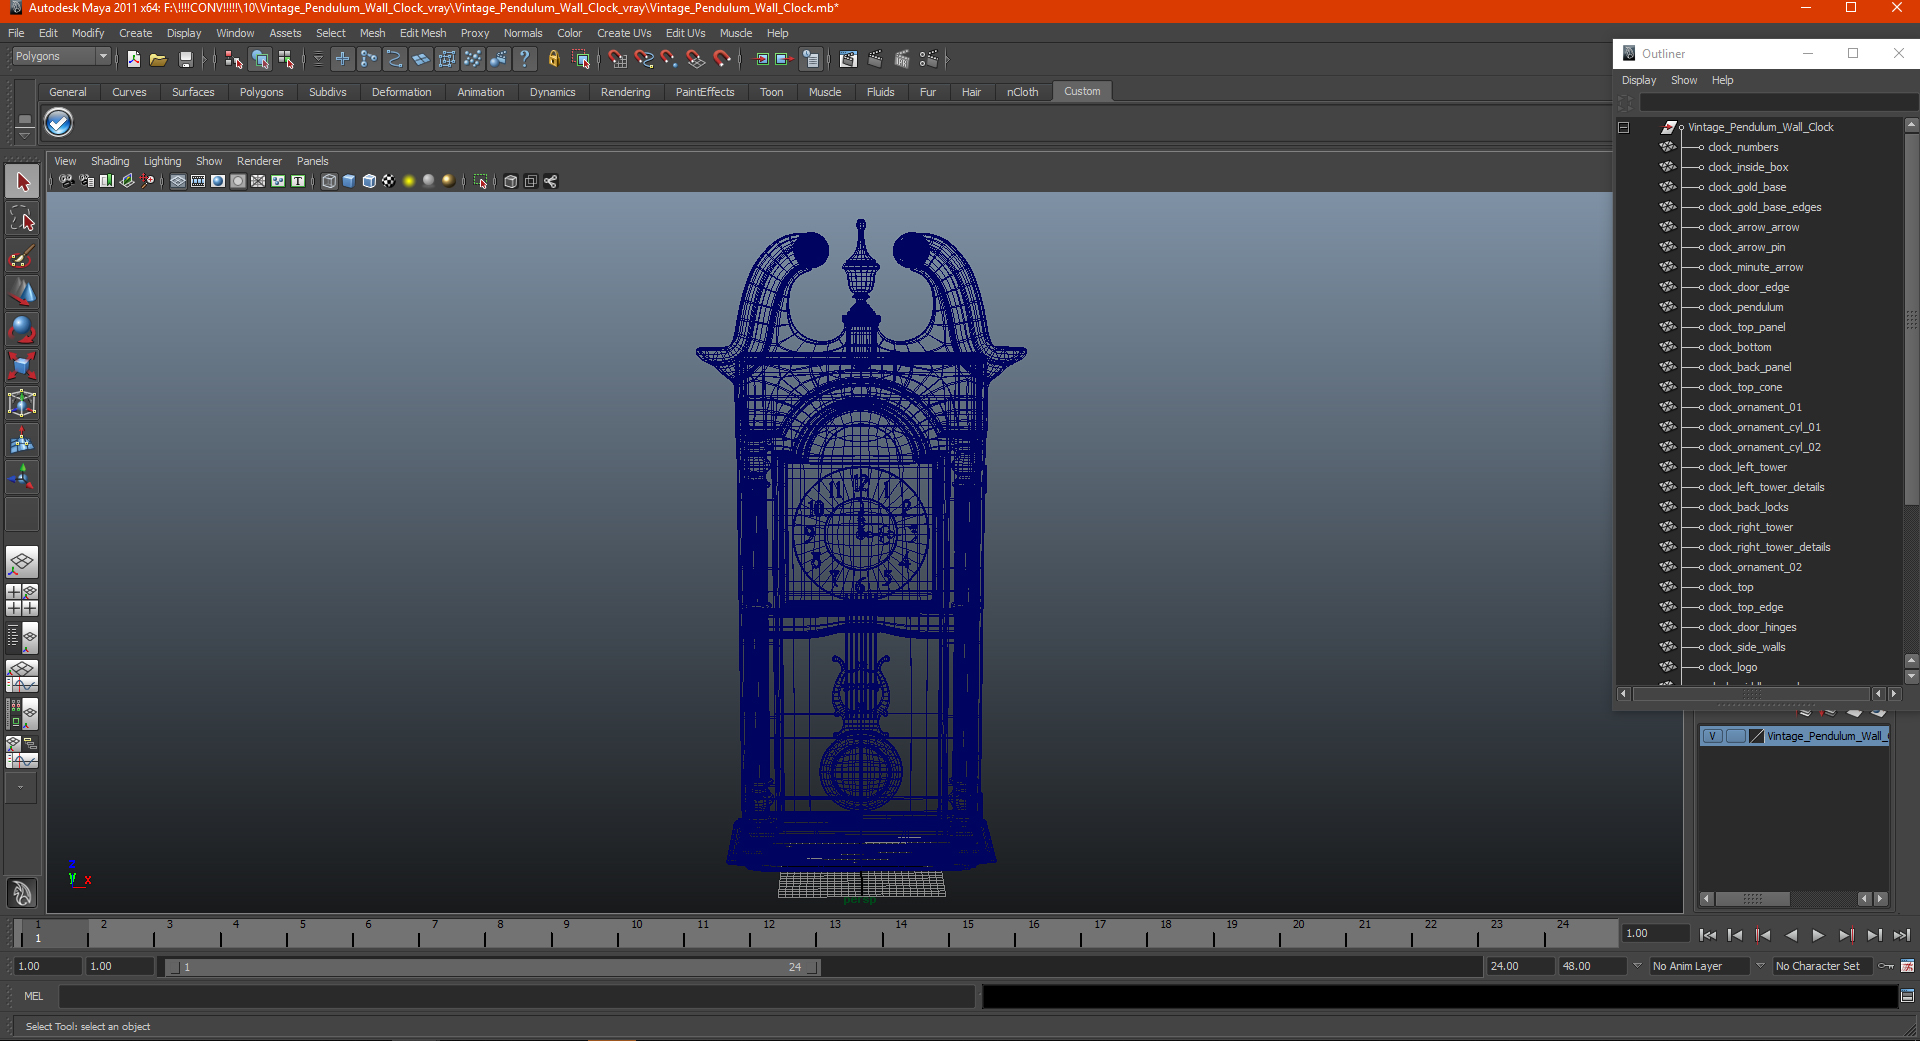This screenshot has height=1041, width=1920.
Task: Toggle smooth shade all blue cube
Action: click(x=349, y=181)
